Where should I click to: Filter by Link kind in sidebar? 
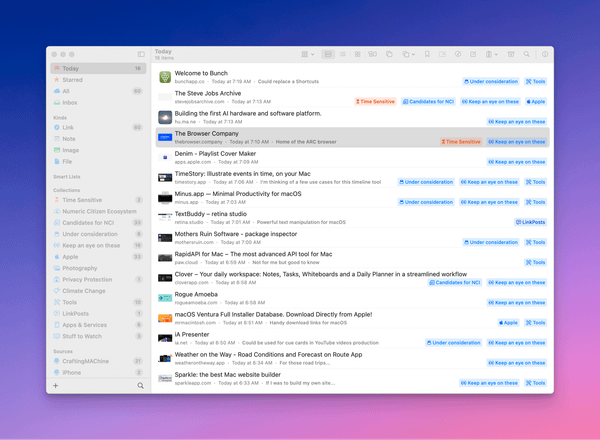pyautogui.click(x=98, y=127)
